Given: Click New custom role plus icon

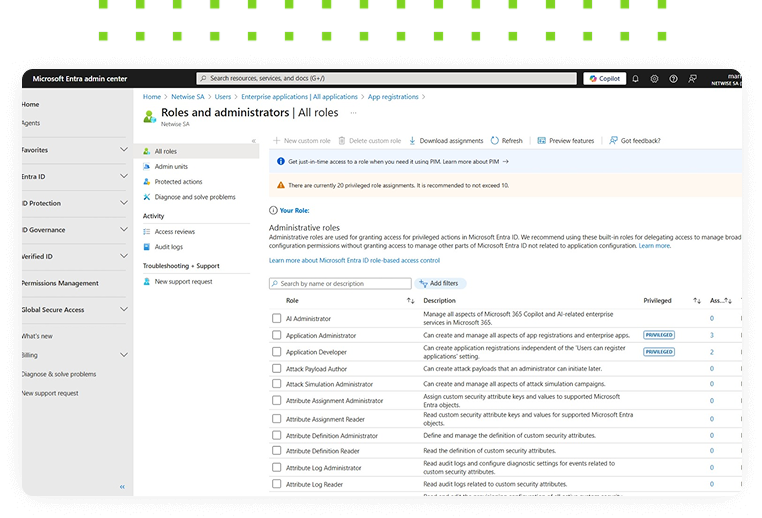Looking at the screenshot, I should [276, 140].
